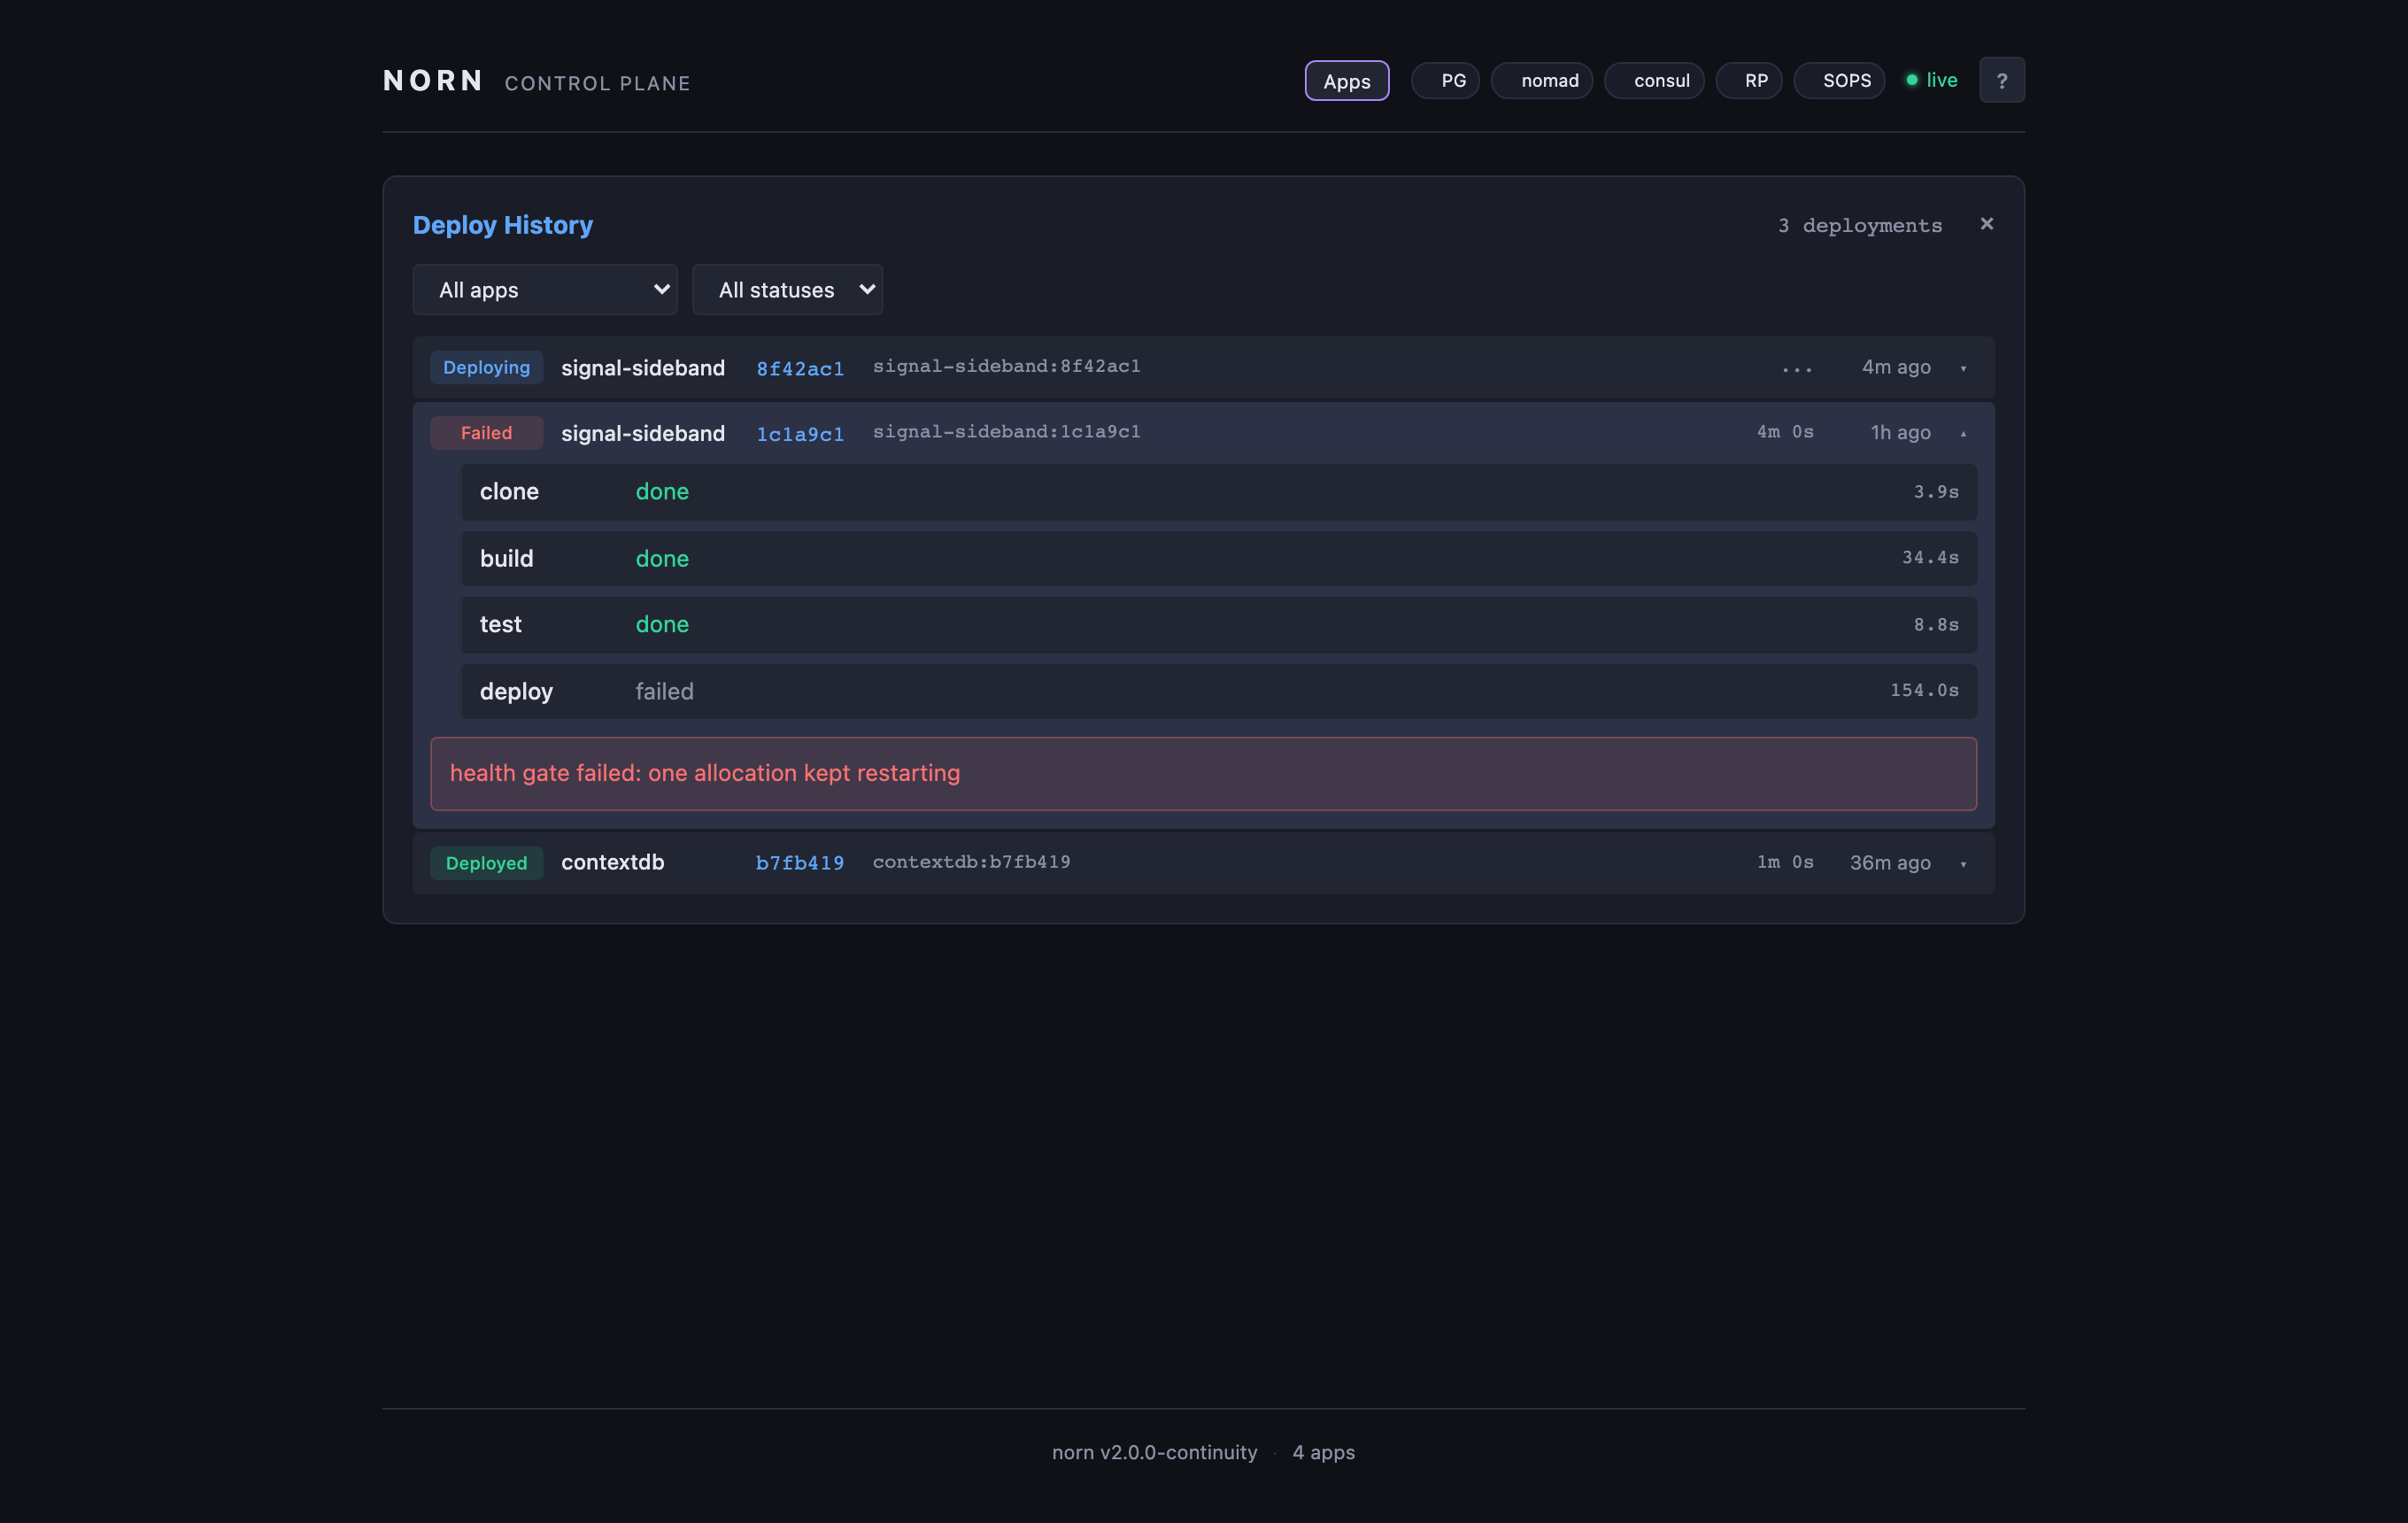Click the 36m ago timestamp
This screenshot has height=1523, width=2408.
[x=1890, y=863]
